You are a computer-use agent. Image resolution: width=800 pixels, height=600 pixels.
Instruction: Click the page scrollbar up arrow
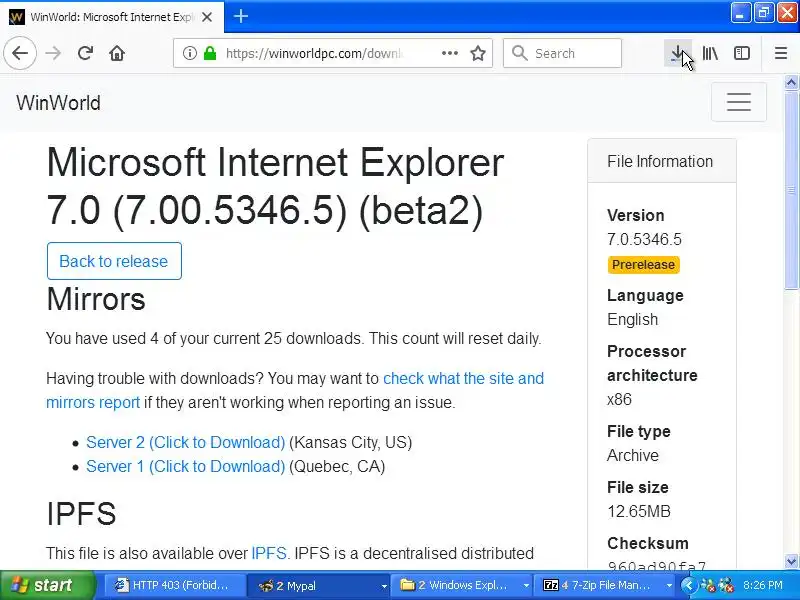pos(791,82)
